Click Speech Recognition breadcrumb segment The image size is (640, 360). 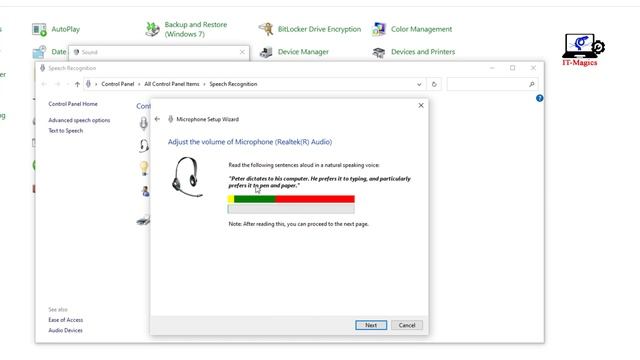coord(233,84)
